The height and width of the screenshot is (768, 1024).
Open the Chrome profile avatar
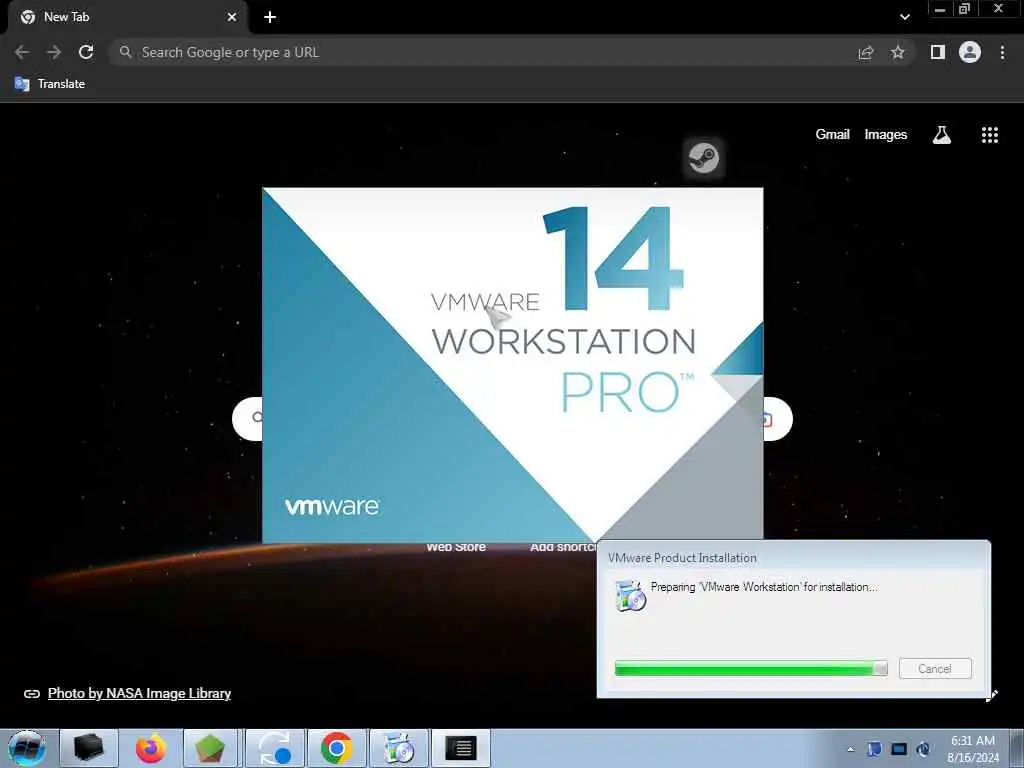(x=970, y=52)
